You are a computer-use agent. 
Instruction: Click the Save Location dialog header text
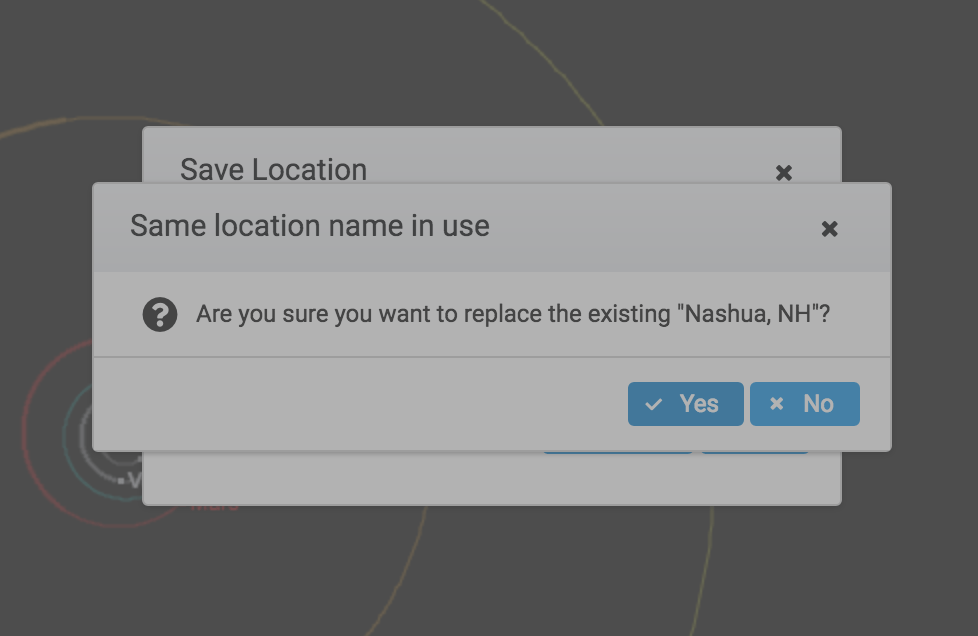click(273, 170)
